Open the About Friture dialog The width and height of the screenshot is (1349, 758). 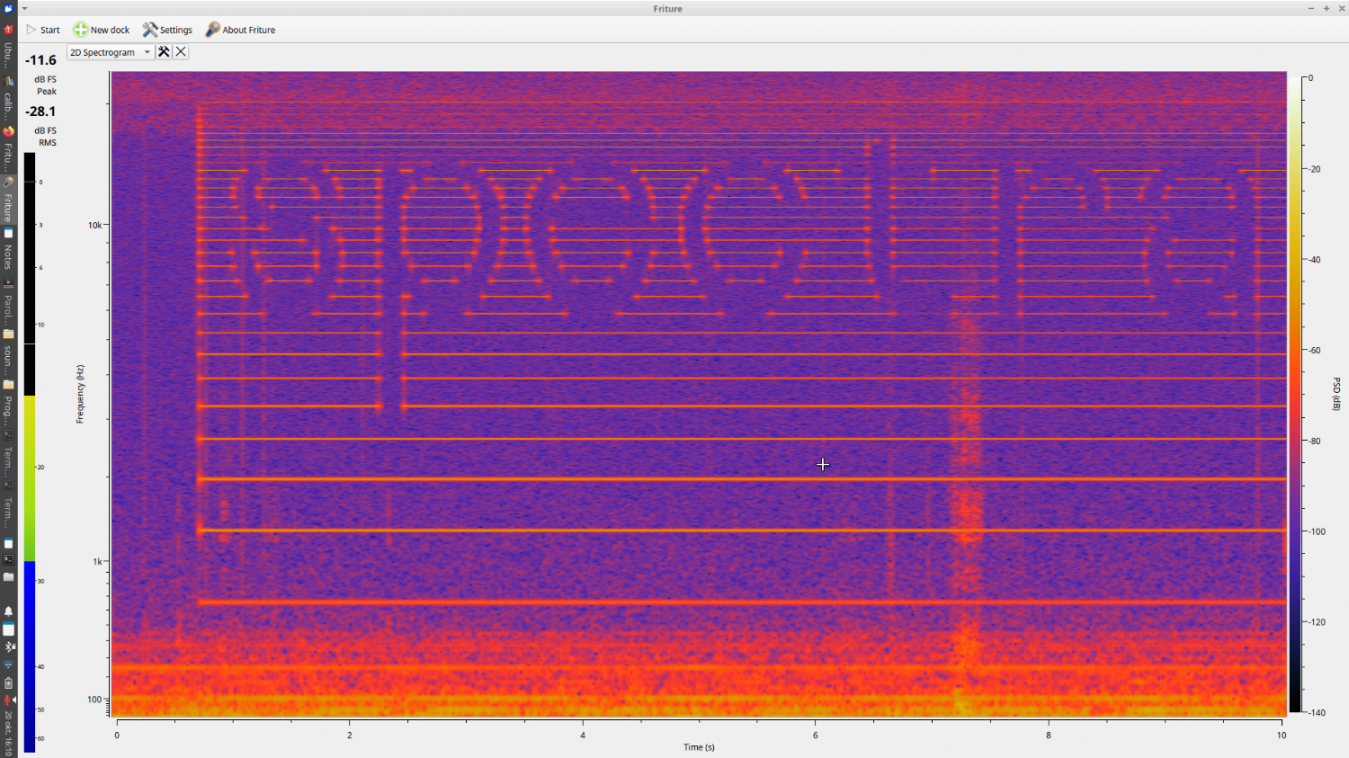(239, 29)
